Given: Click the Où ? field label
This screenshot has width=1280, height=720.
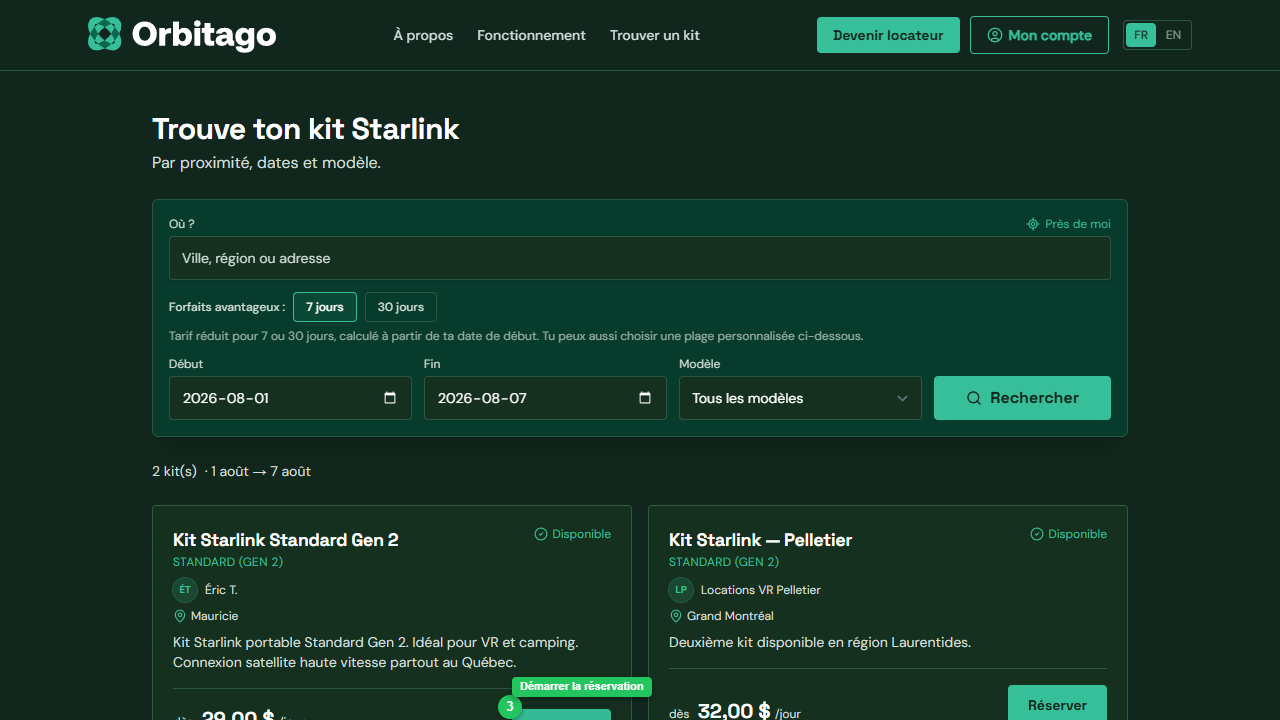Looking at the screenshot, I should [x=182, y=224].
